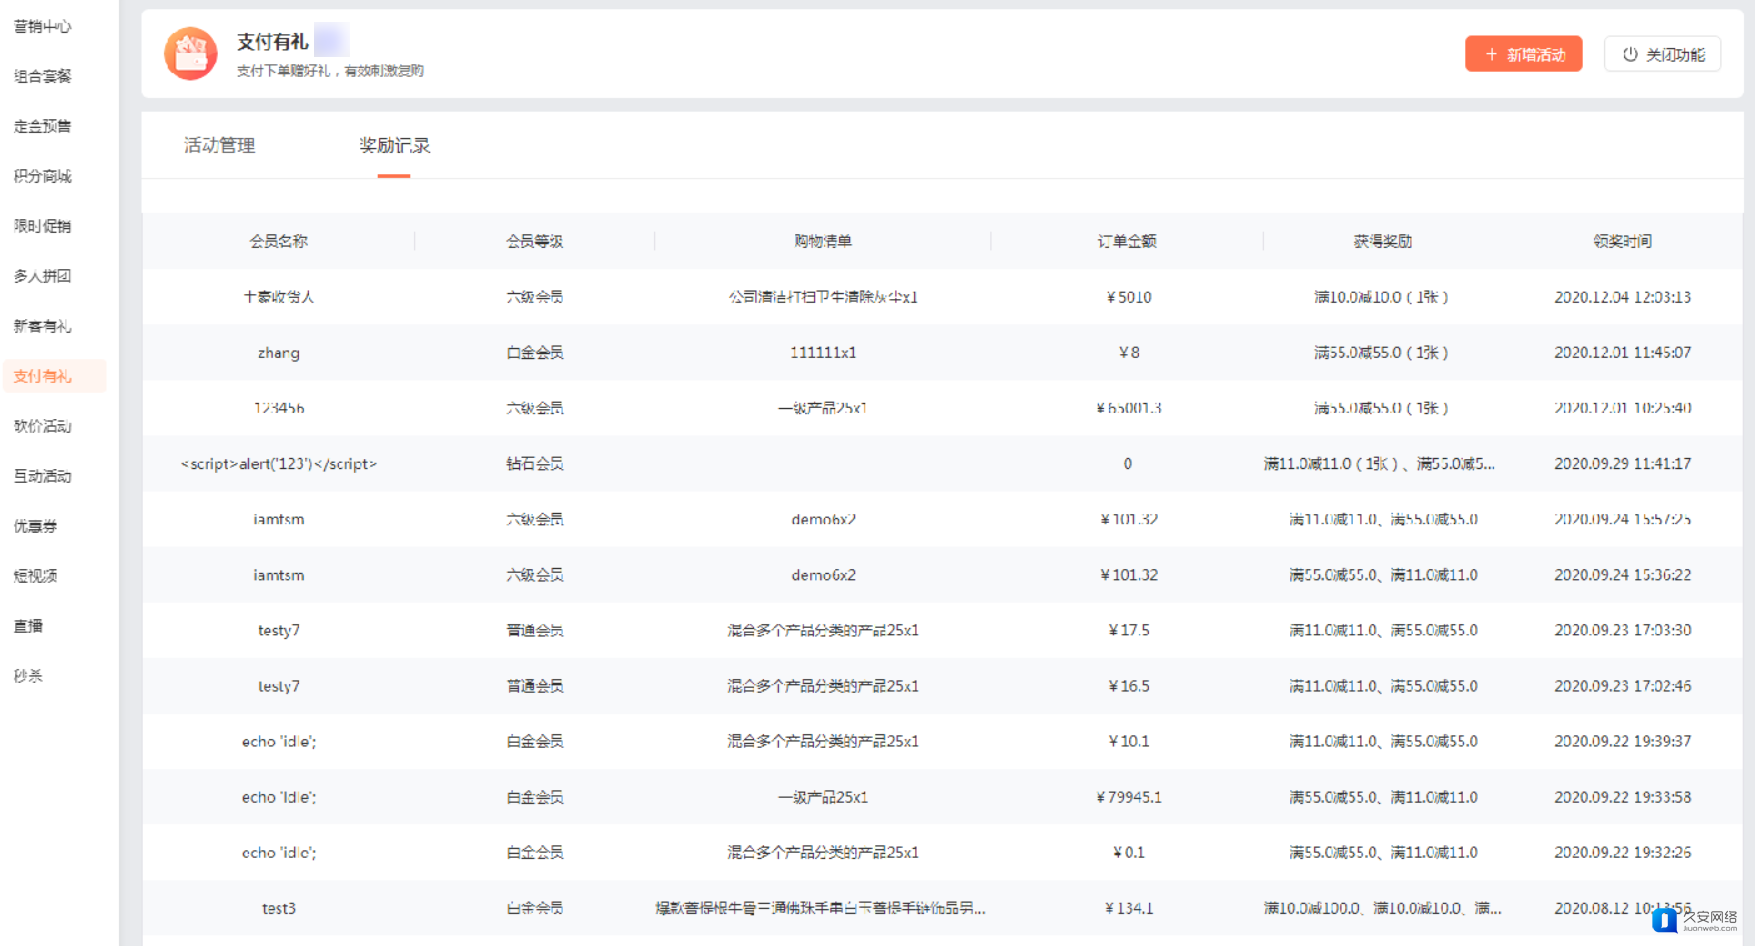Click the 支付有礼 orange gift logo icon
Image resolution: width=1755 pixels, height=946 pixels.
click(x=191, y=54)
